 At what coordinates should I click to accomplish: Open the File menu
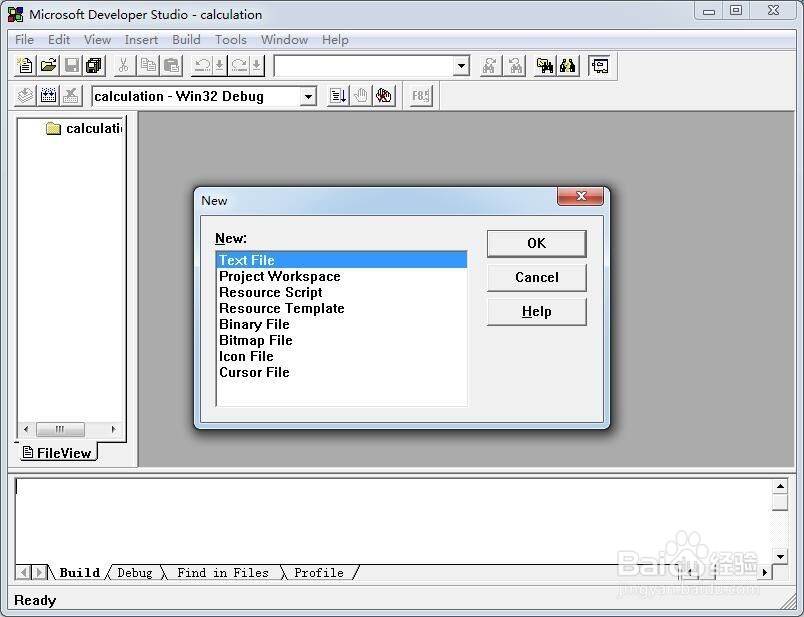point(24,39)
